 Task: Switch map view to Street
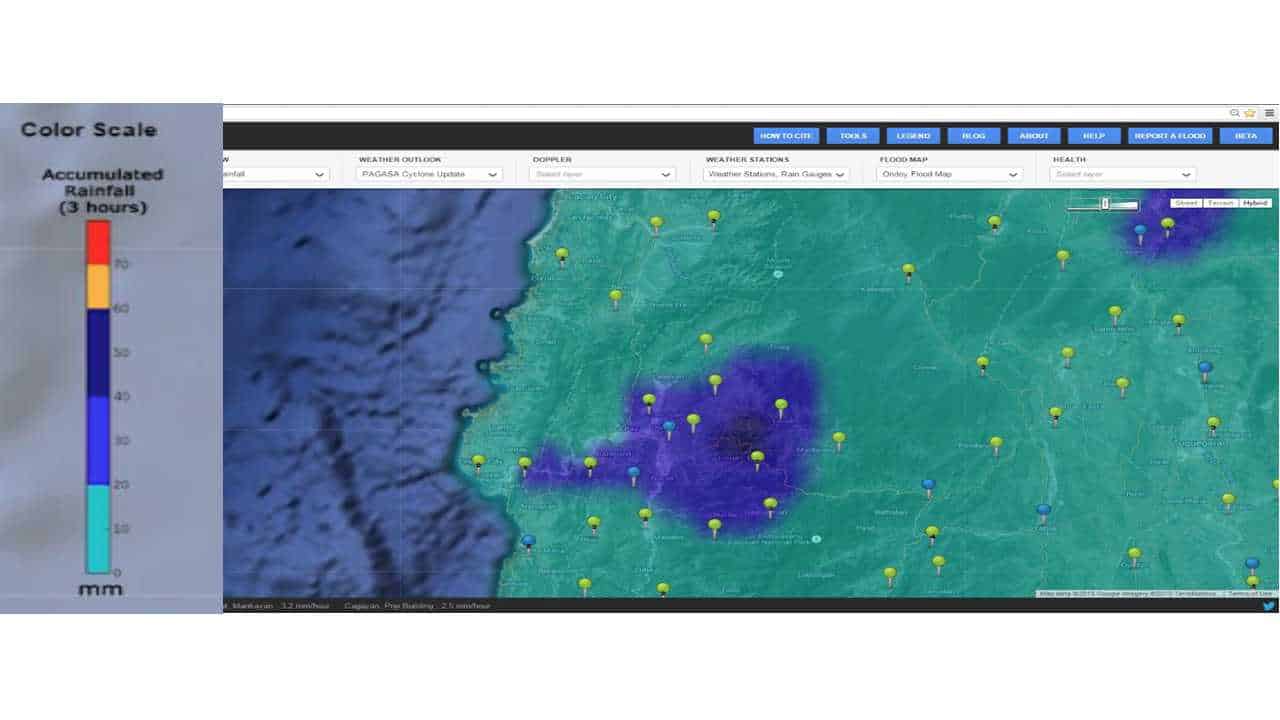[1186, 203]
